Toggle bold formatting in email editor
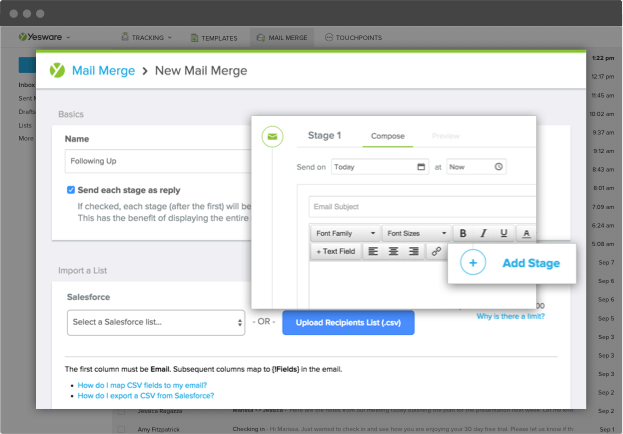The width and height of the screenshot is (623, 434). 463,233
